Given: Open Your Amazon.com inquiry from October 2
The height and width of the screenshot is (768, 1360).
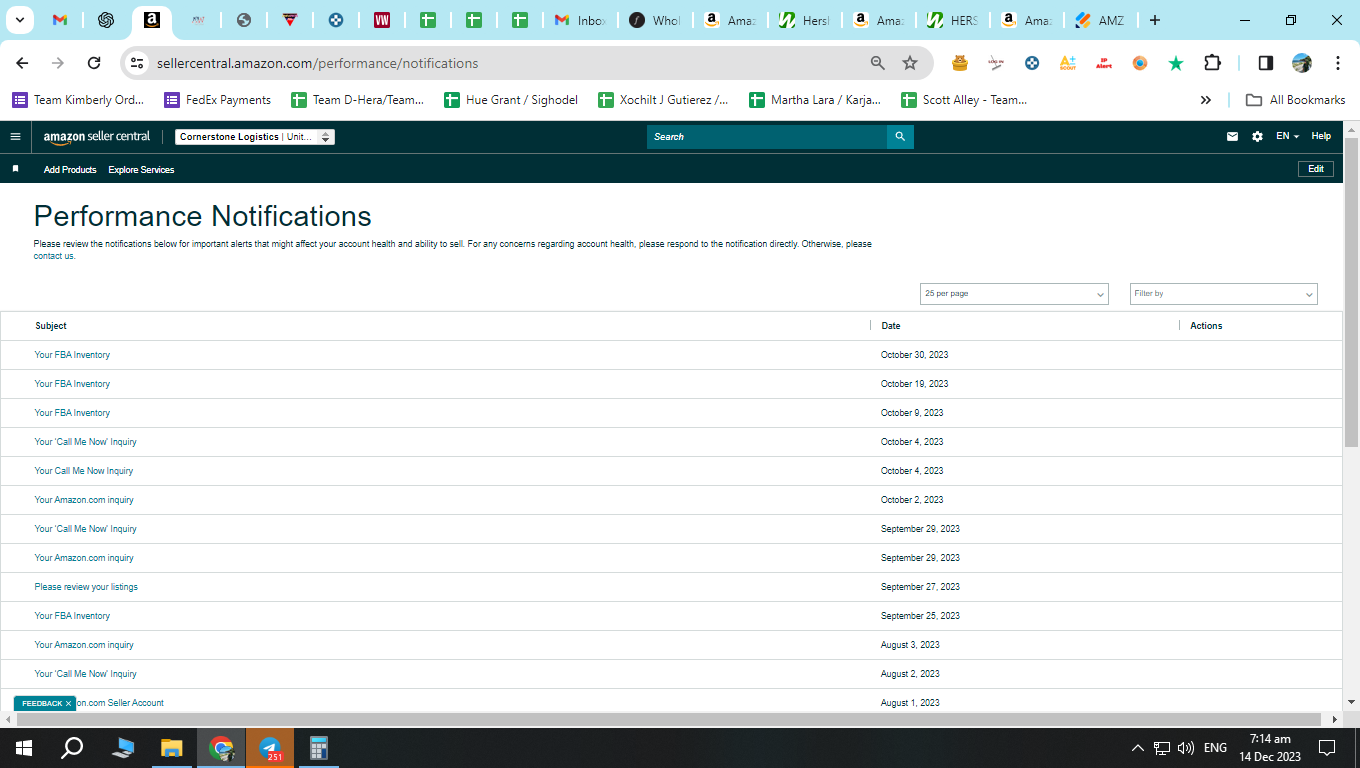Looking at the screenshot, I should tap(84, 500).
